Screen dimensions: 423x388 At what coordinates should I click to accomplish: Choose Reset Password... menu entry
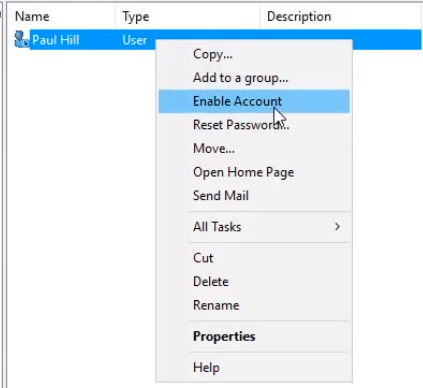(x=254, y=125)
